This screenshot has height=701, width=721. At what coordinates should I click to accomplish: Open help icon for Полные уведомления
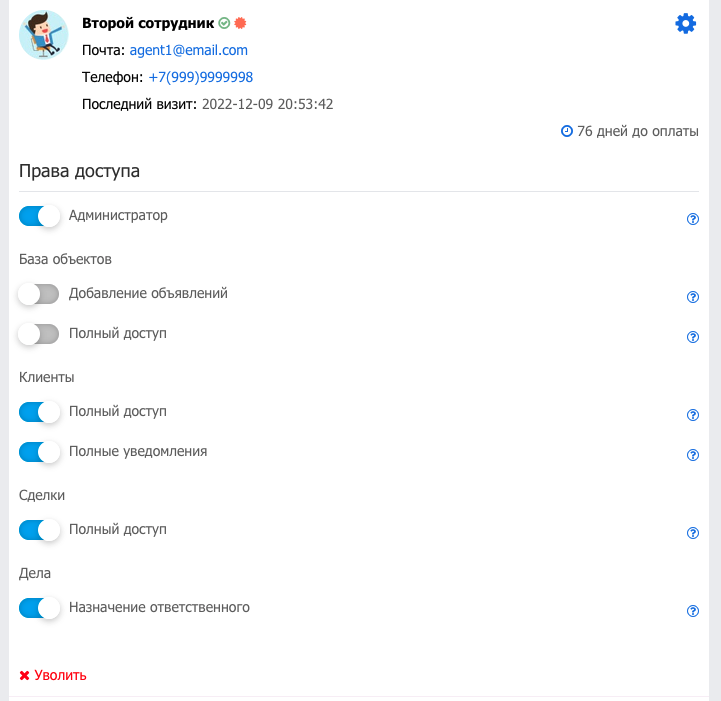point(692,455)
